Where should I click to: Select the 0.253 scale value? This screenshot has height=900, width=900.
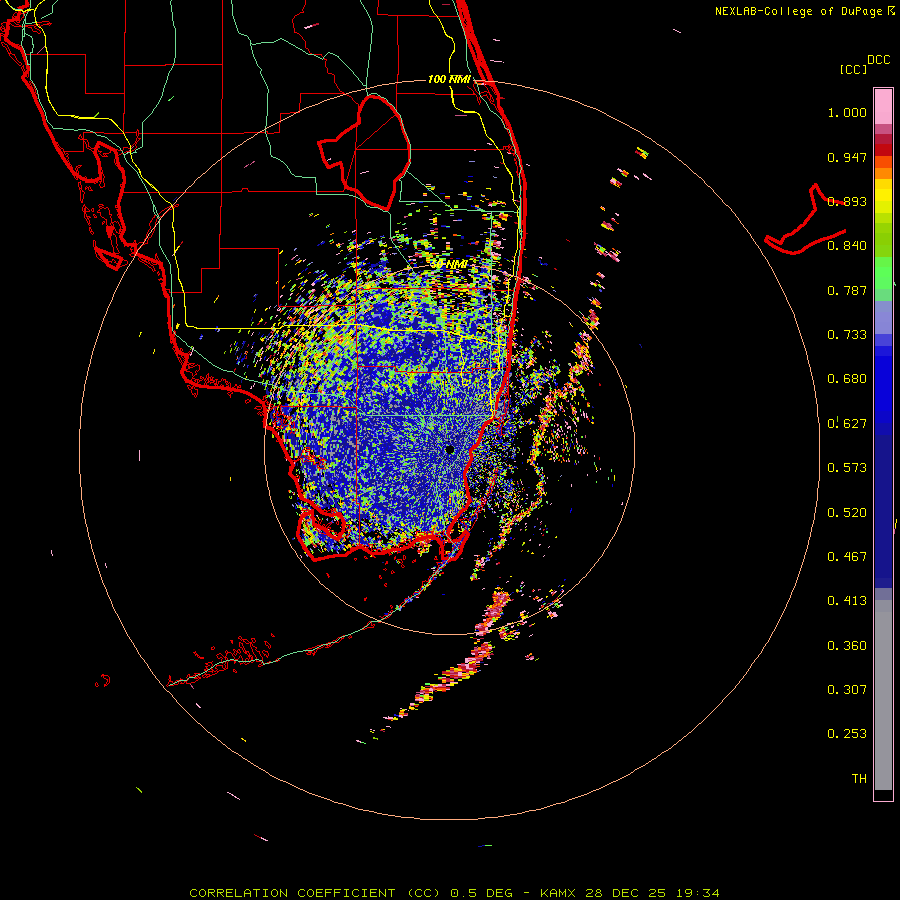pos(847,734)
